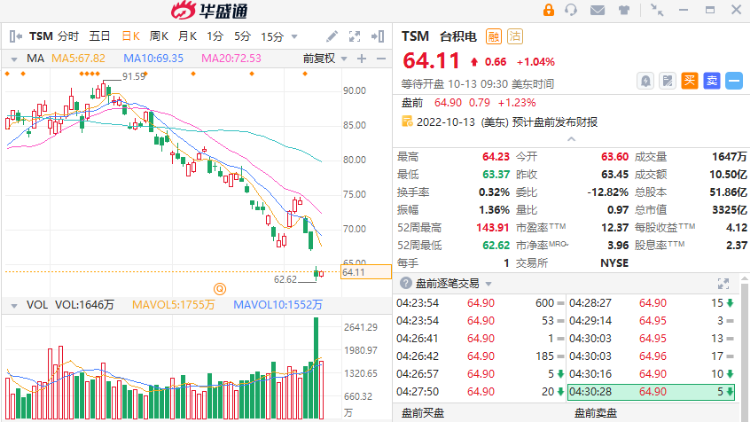Expand the tick trades list panel
The width and height of the screenshot is (750, 422).
tap(723, 283)
